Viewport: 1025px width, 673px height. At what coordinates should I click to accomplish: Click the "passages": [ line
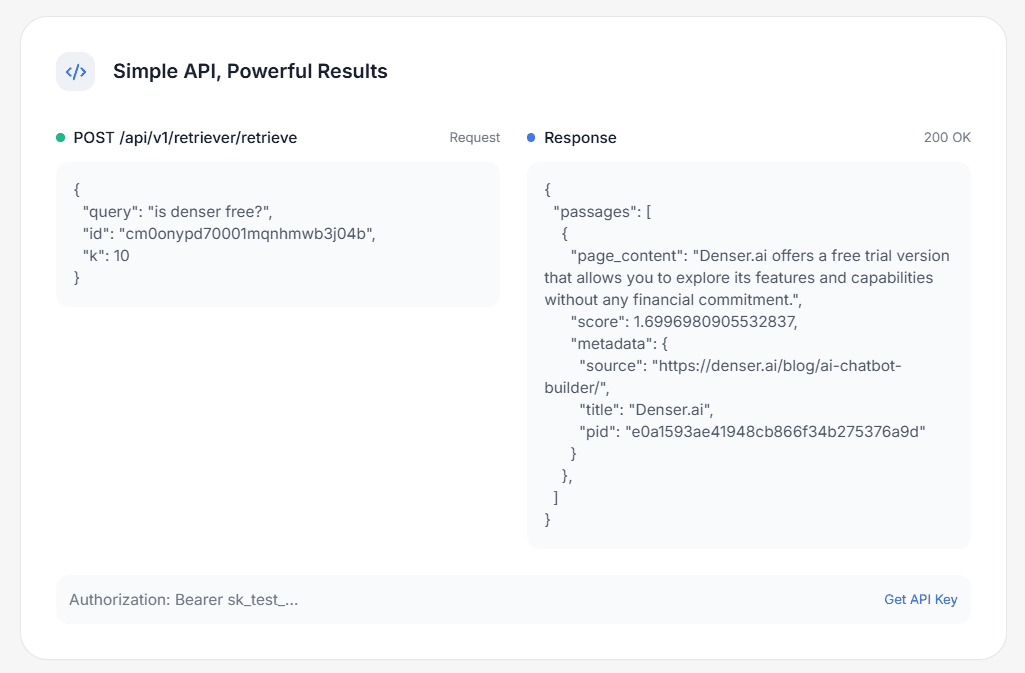tap(602, 212)
